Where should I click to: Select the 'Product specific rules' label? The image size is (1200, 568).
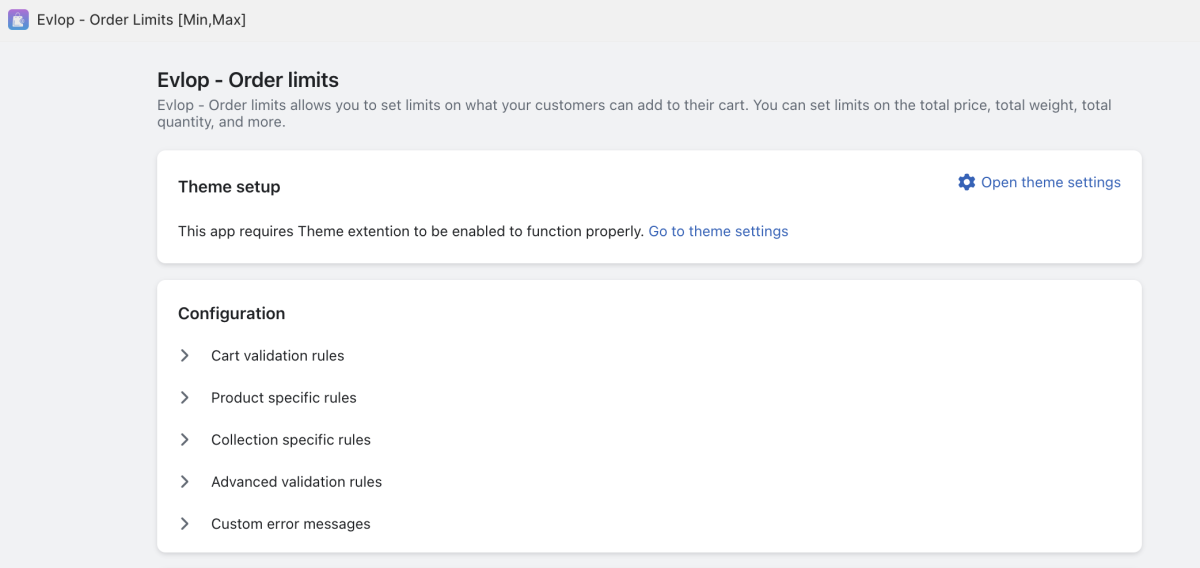coord(283,398)
